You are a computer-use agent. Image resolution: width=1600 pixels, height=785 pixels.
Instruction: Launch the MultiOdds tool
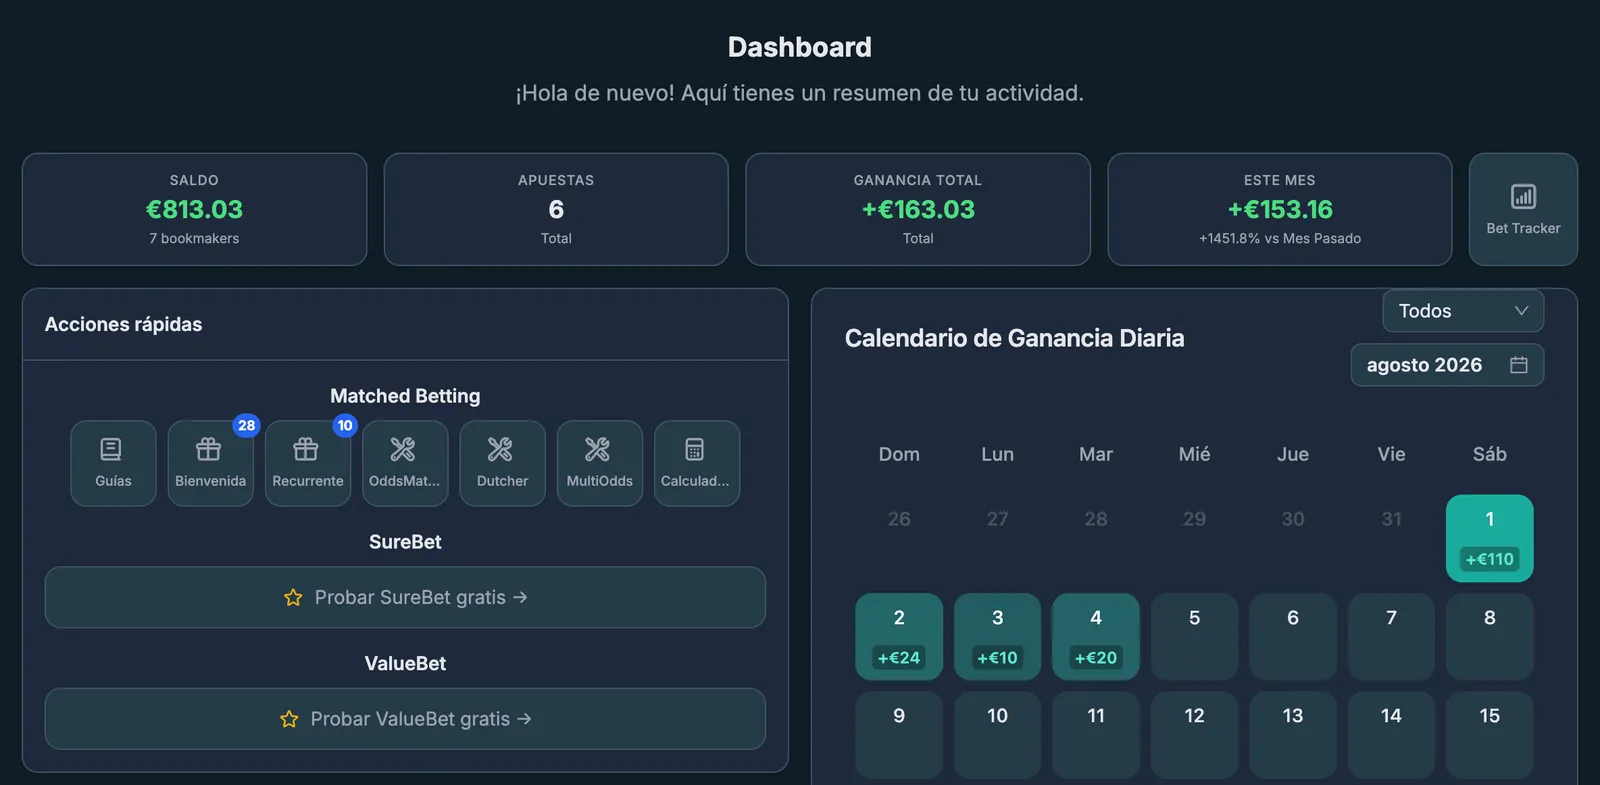tap(599, 463)
